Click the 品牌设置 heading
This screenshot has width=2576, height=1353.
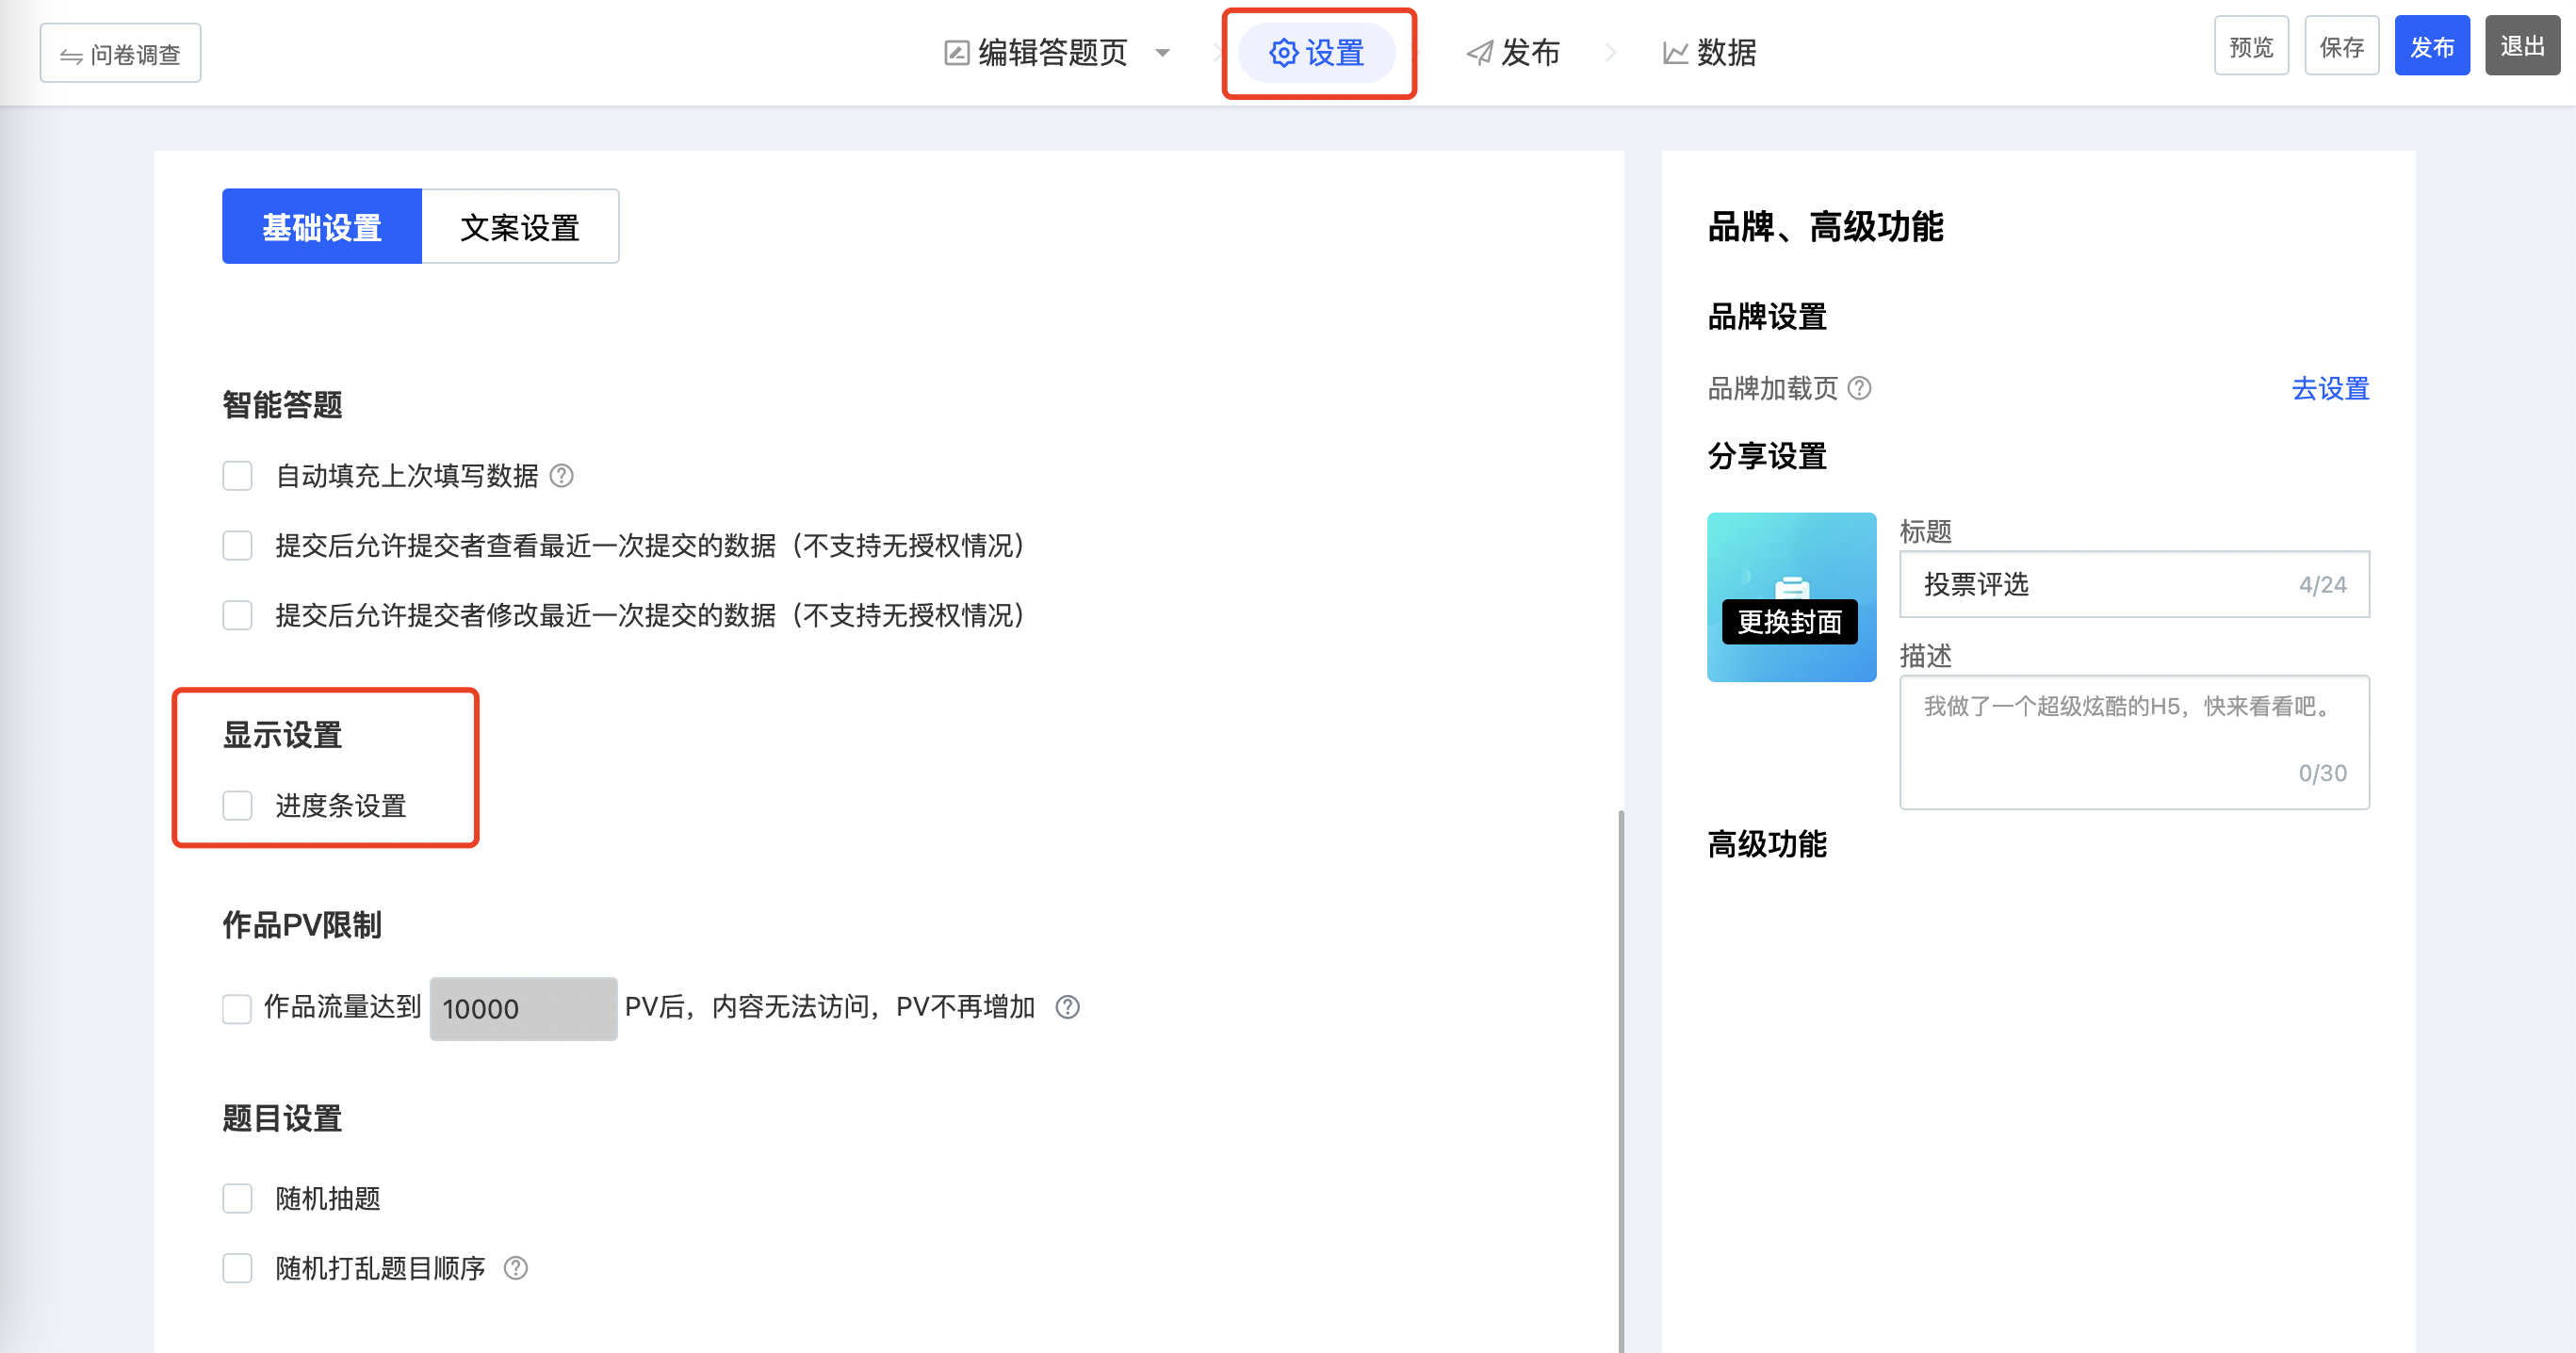[1767, 317]
